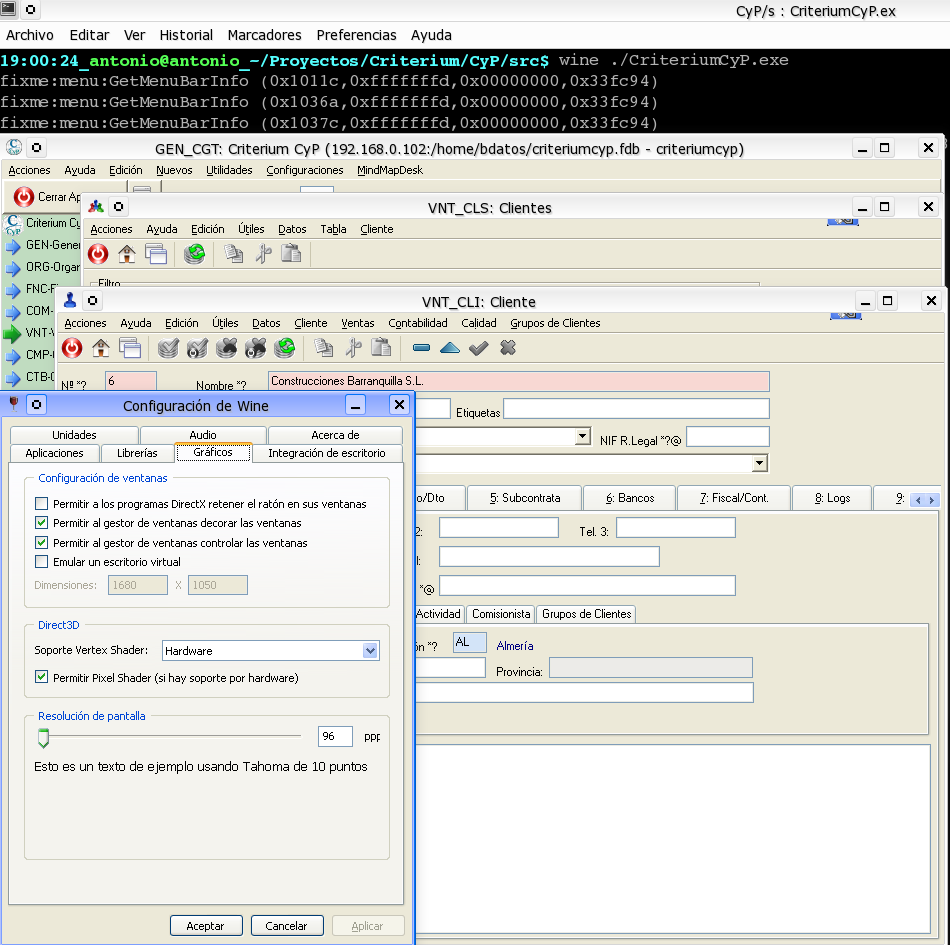Enable Emular un escritorio virtual checkbox
Screen dimensions: 950x945
click(x=42, y=562)
